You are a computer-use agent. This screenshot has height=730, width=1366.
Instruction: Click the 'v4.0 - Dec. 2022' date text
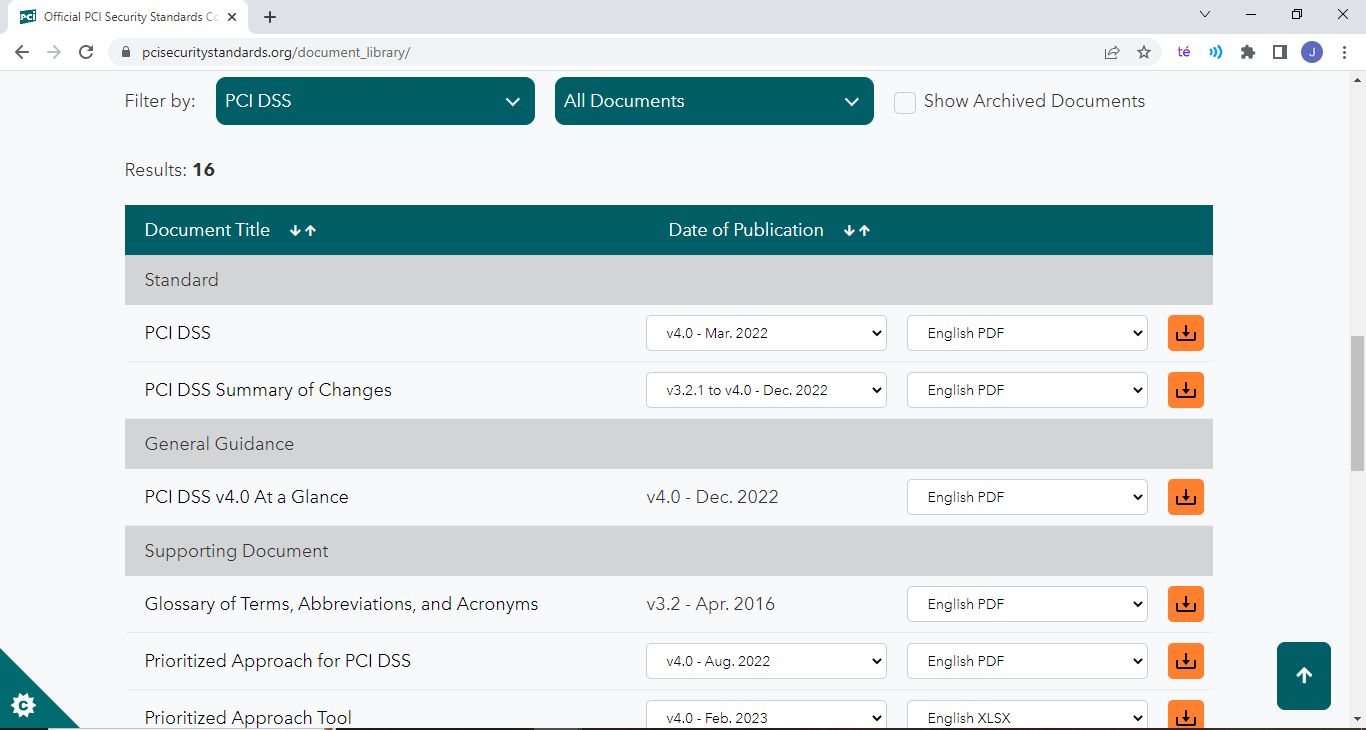point(713,497)
